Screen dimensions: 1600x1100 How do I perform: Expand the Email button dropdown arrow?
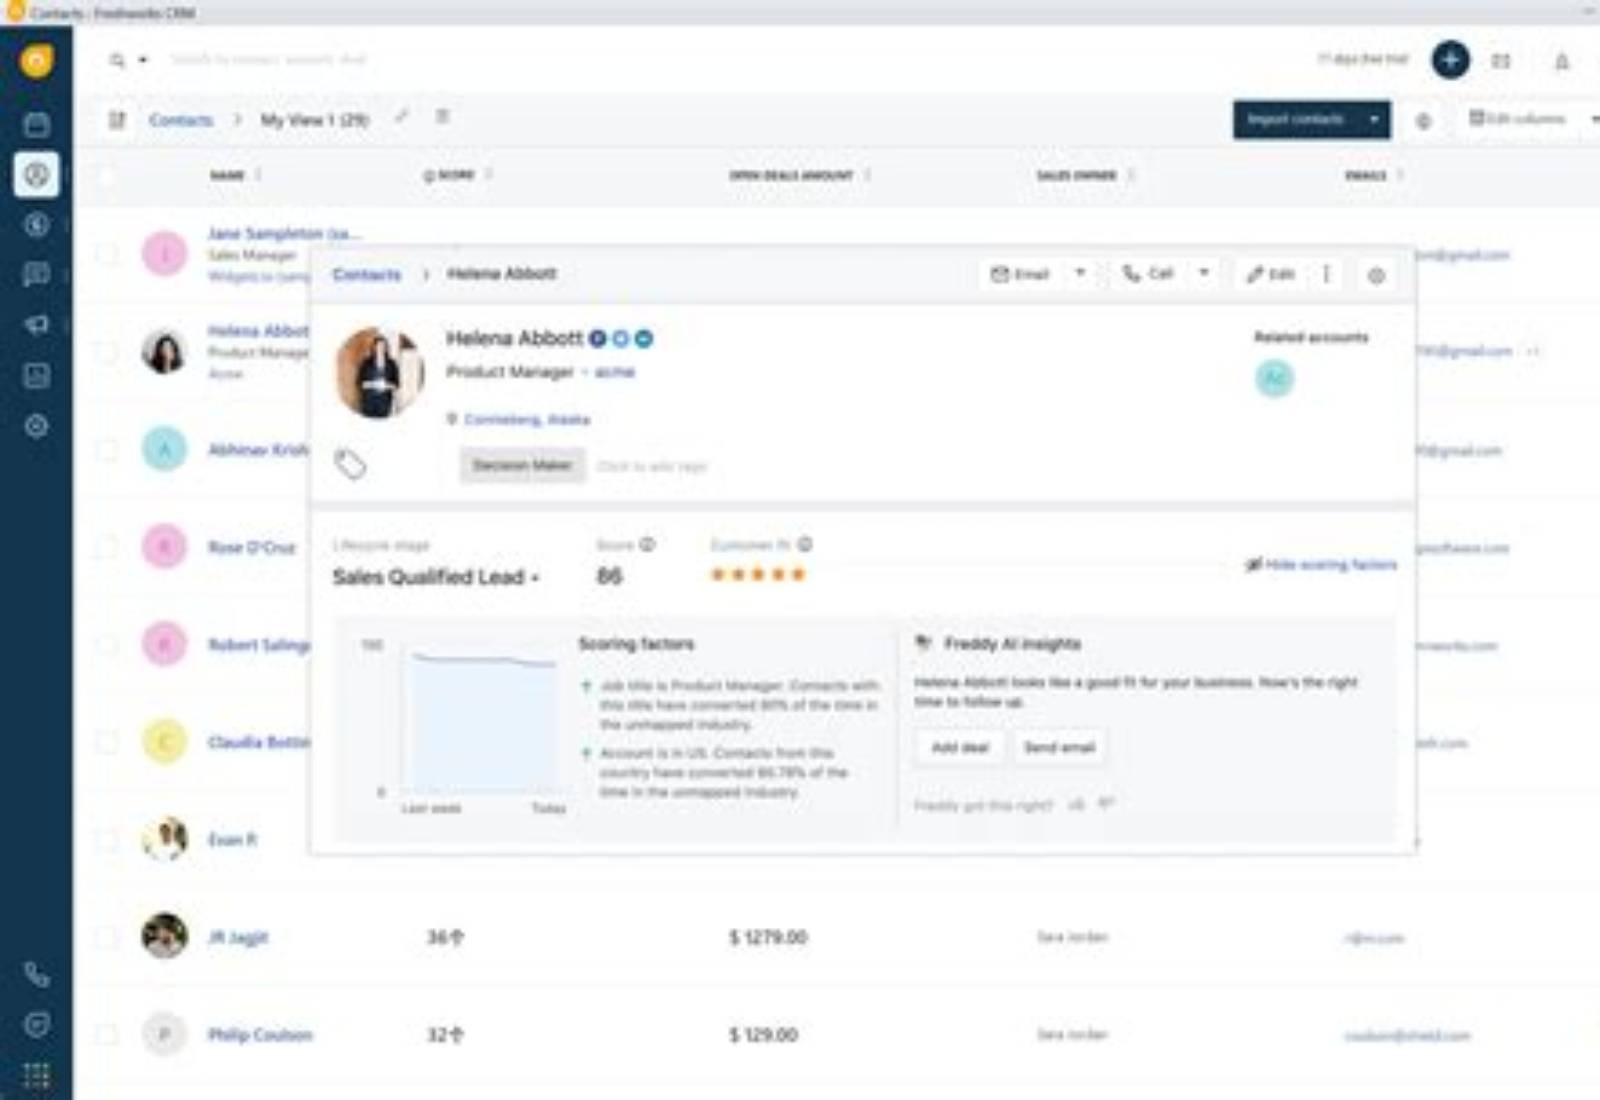(x=1080, y=272)
